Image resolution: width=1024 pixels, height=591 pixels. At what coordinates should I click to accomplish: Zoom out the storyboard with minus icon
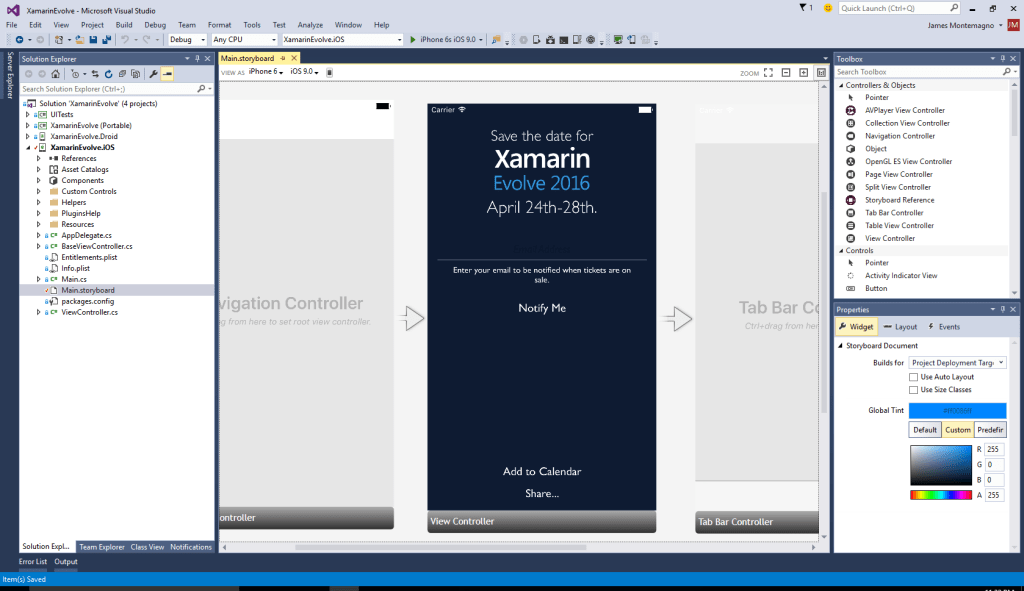pyautogui.click(x=786, y=72)
